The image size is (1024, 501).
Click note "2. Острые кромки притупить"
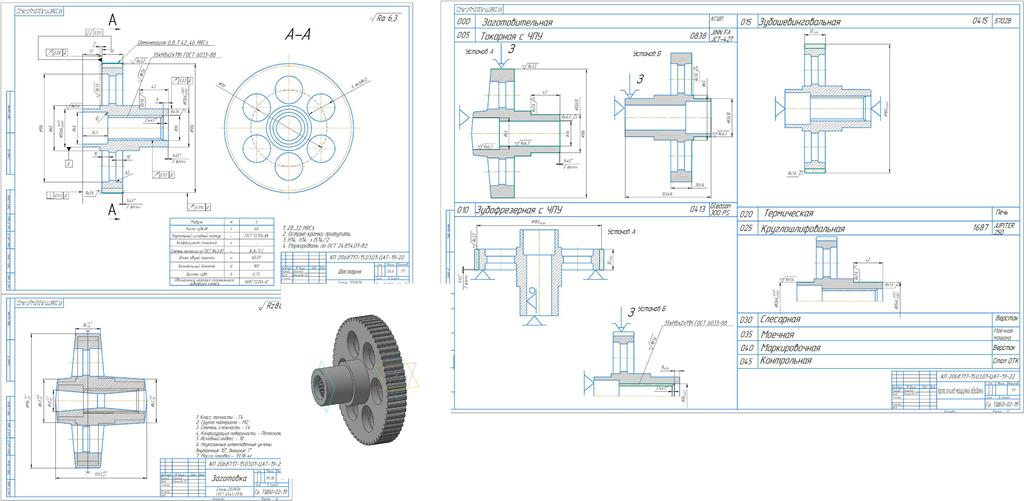[318, 232]
